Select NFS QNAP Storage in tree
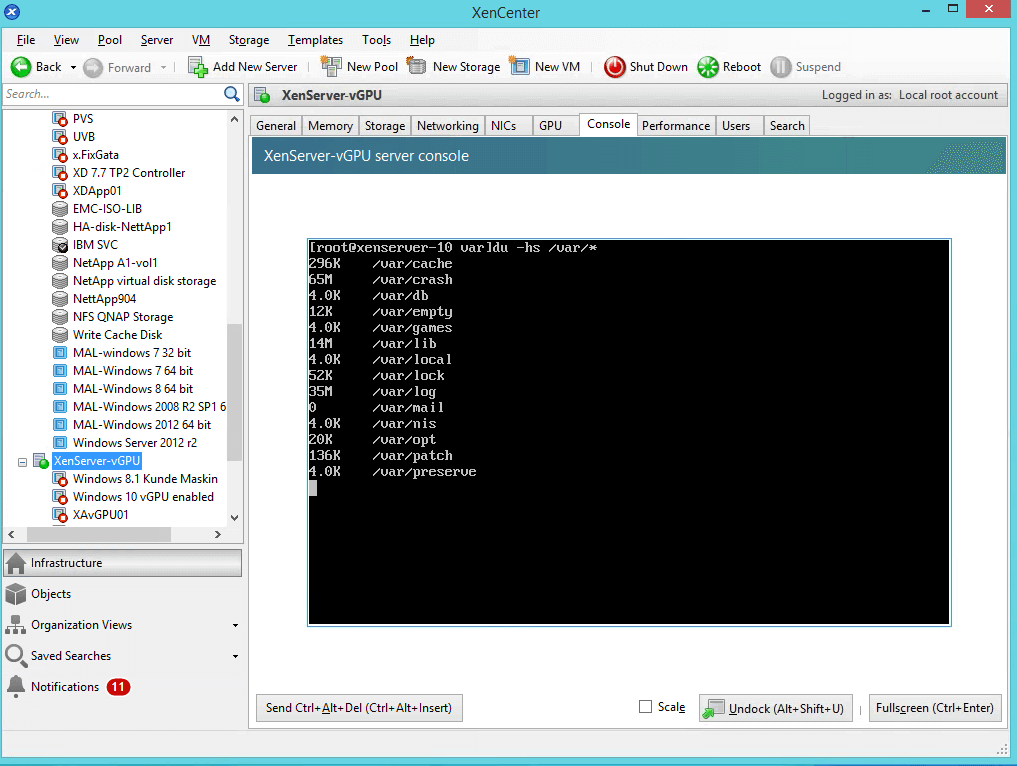The height and width of the screenshot is (766, 1017). click(123, 317)
